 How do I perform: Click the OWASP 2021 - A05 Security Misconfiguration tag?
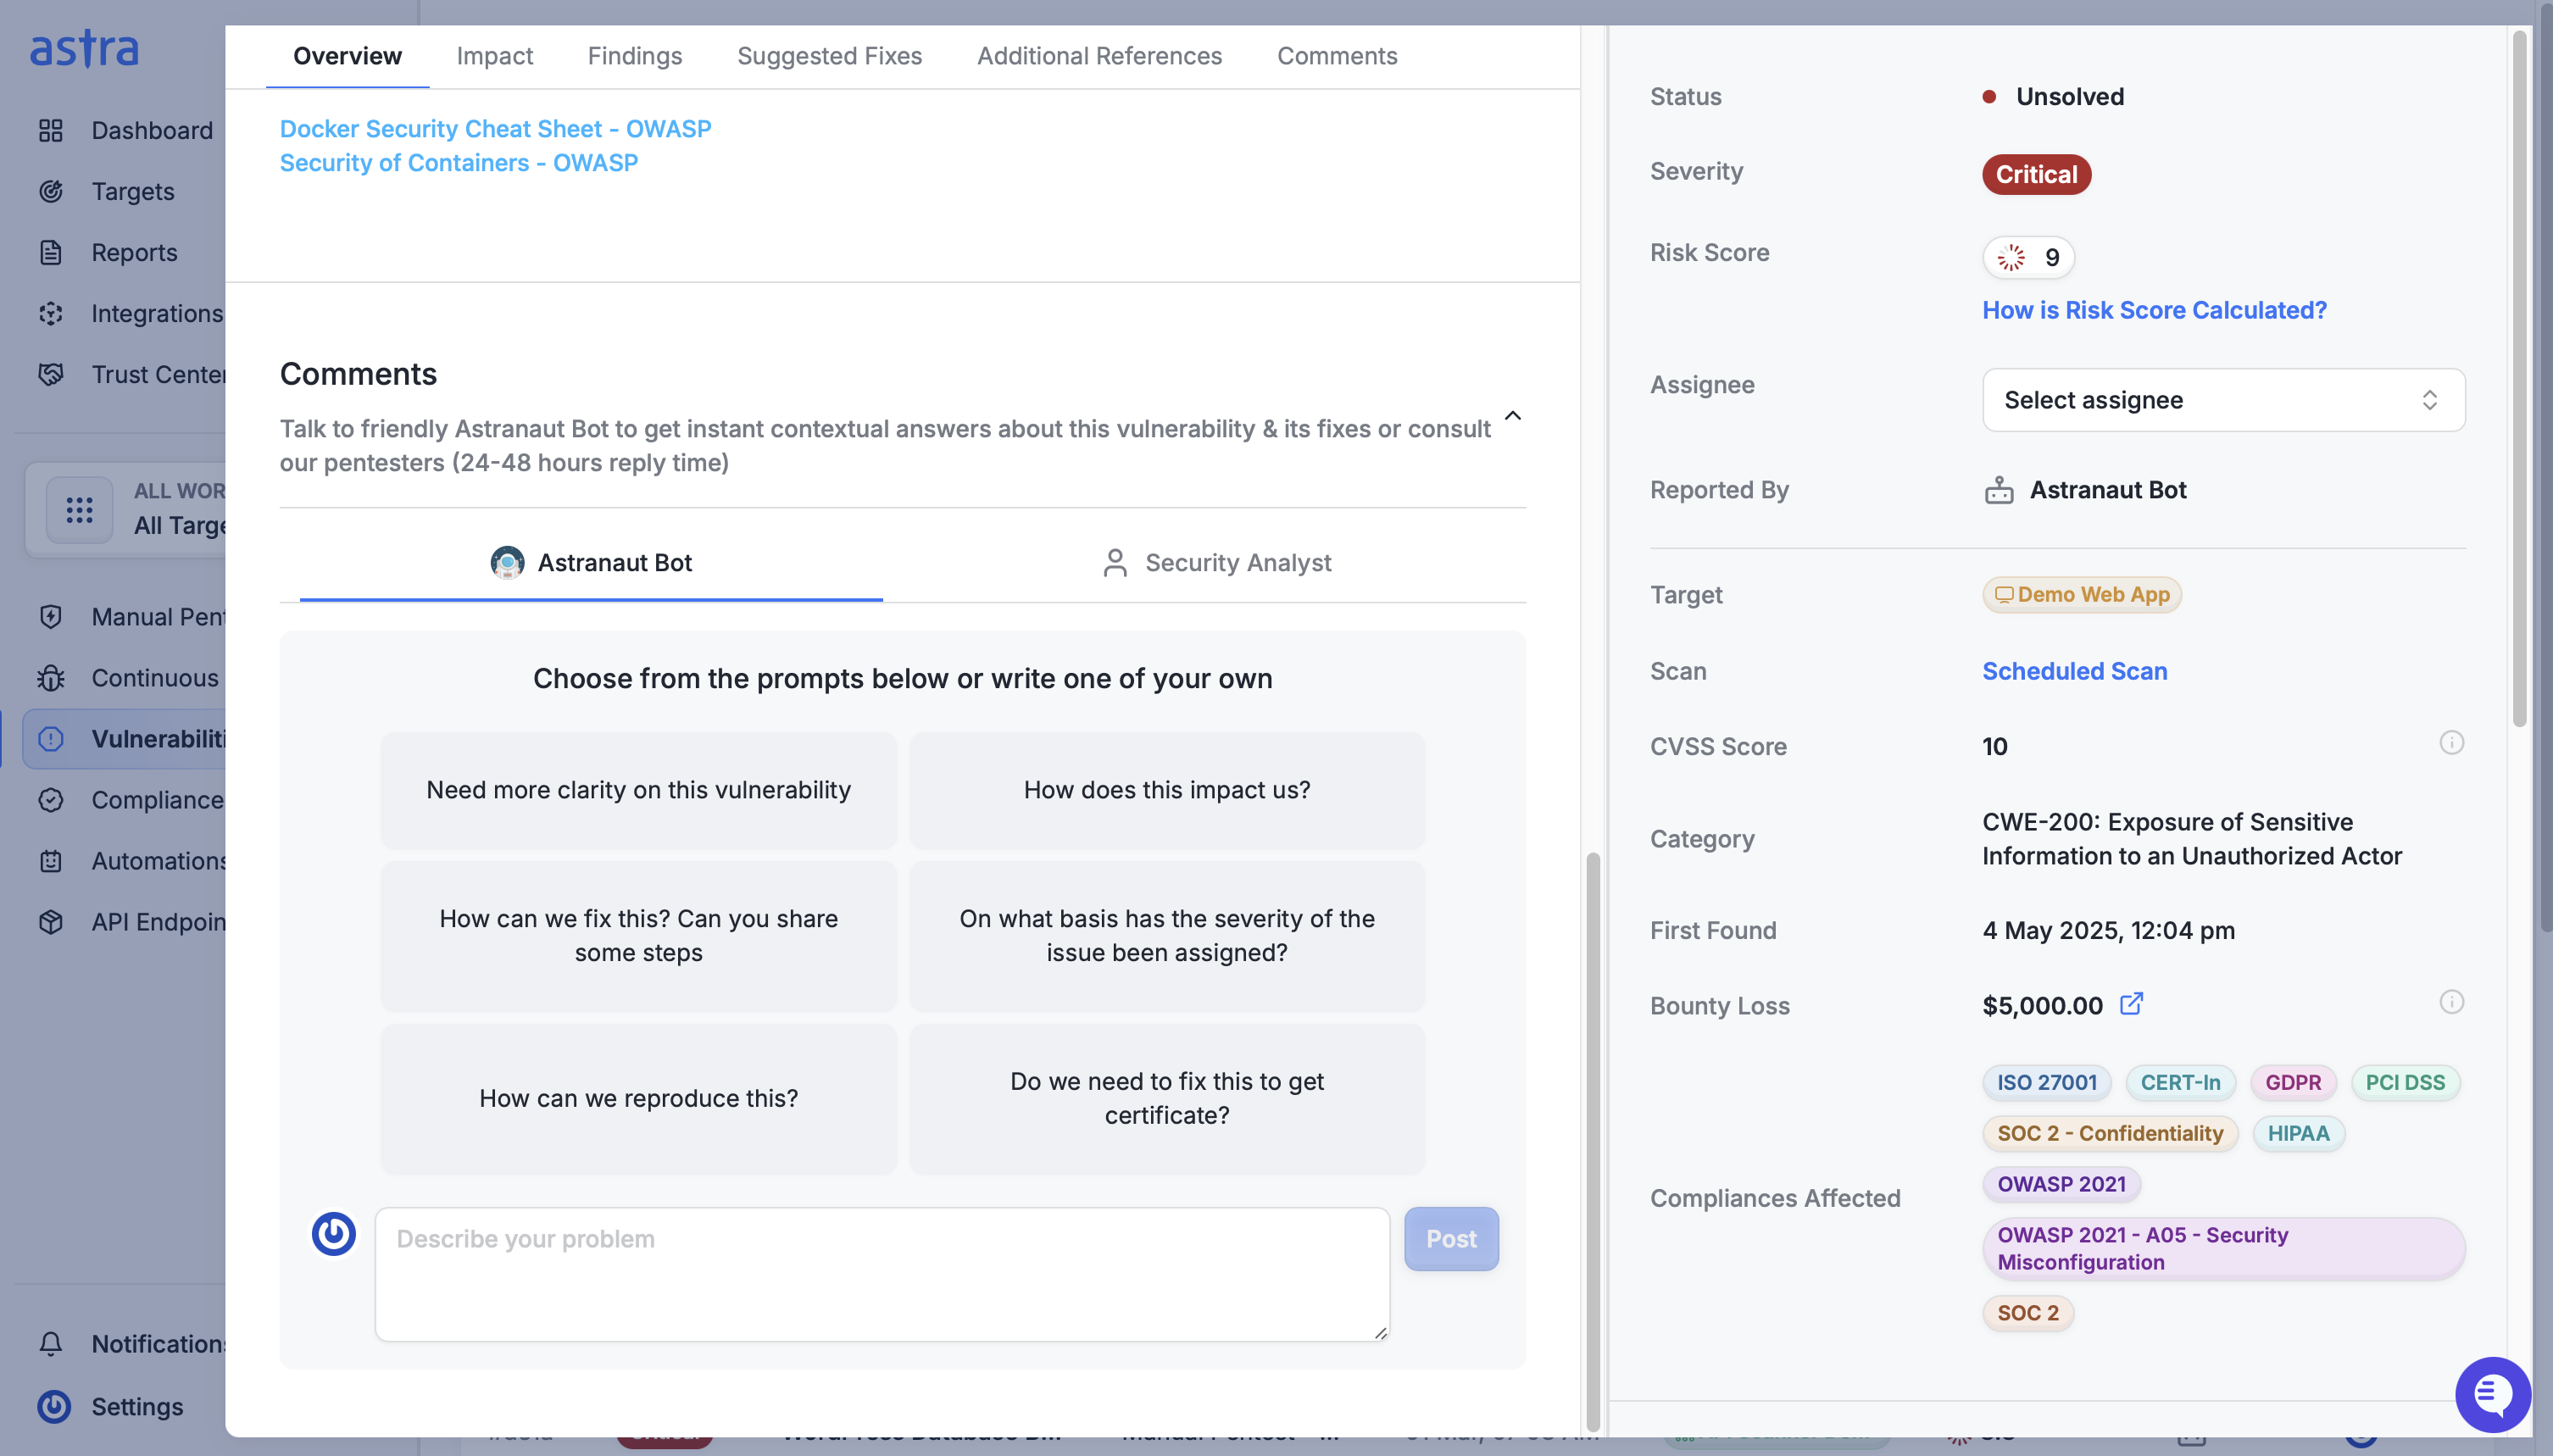(x=2223, y=1248)
